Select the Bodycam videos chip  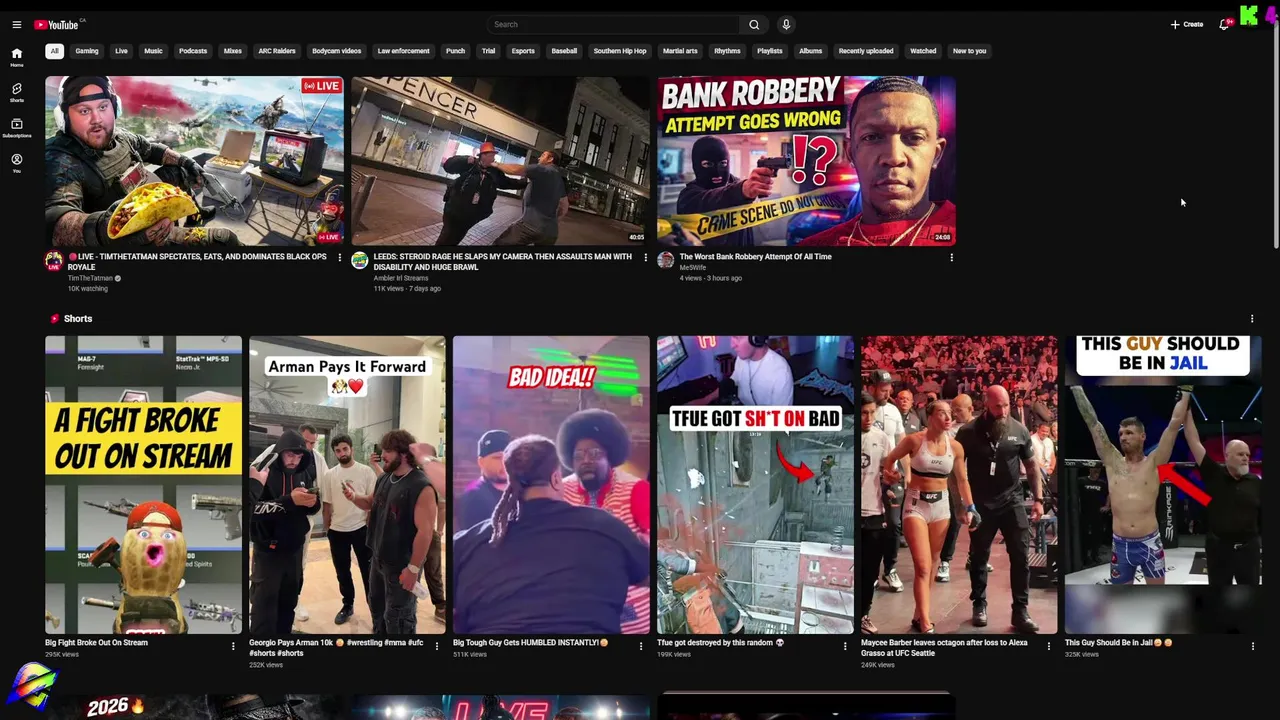click(x=337, y=51)
